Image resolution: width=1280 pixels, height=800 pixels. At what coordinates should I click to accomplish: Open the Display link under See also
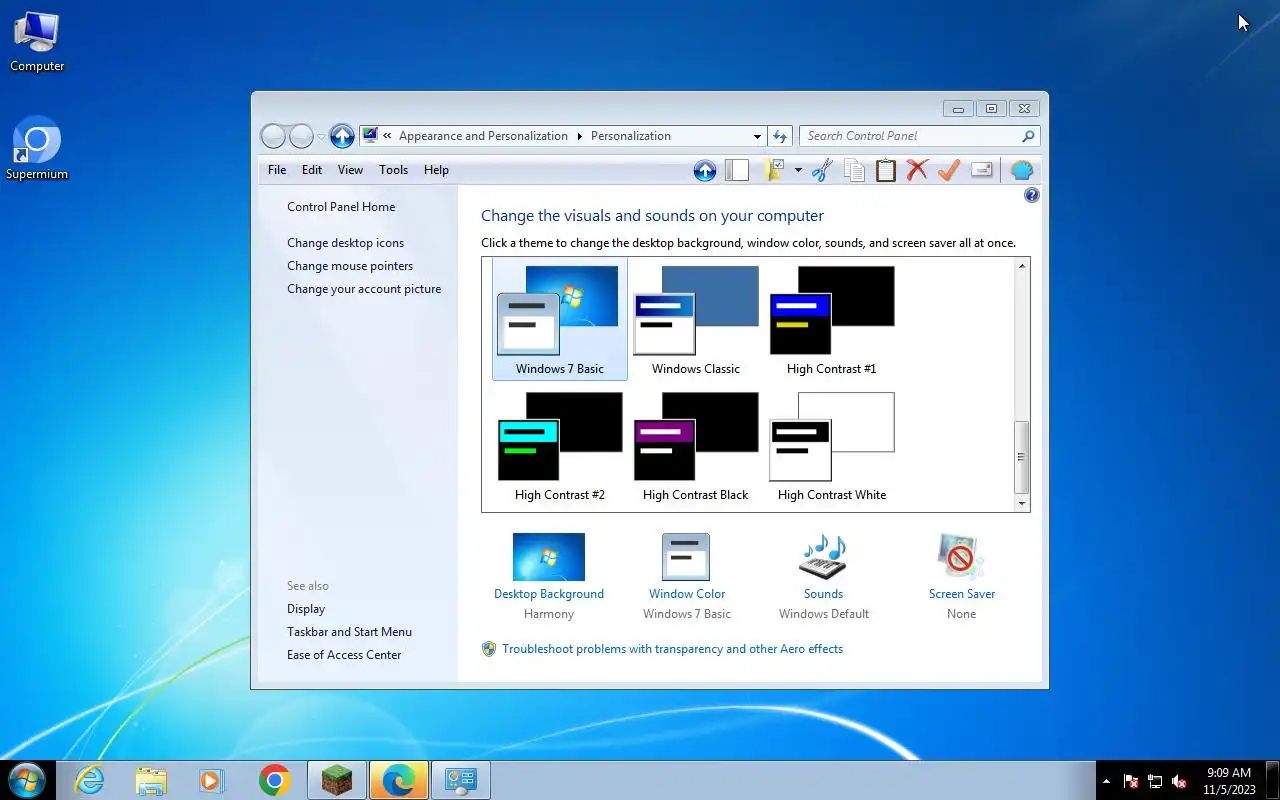(x=306, y=609)
